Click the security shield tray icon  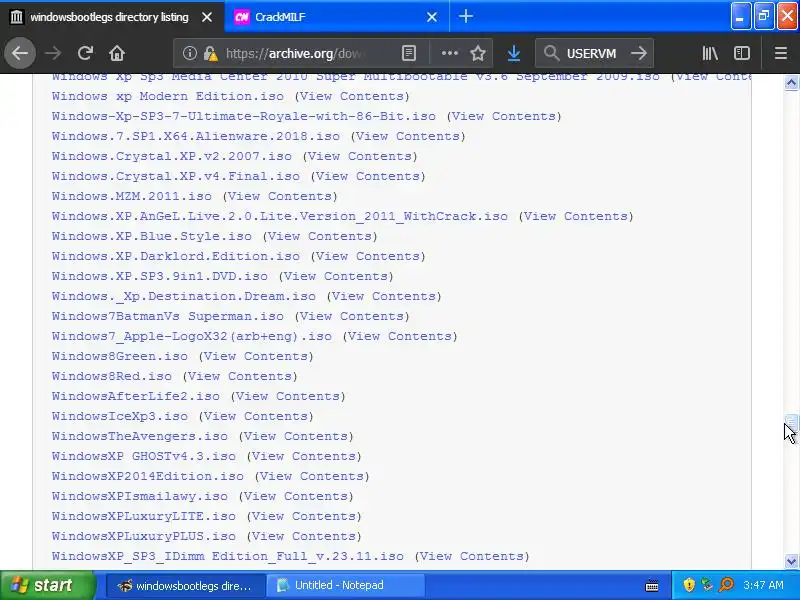click(689, 585)
